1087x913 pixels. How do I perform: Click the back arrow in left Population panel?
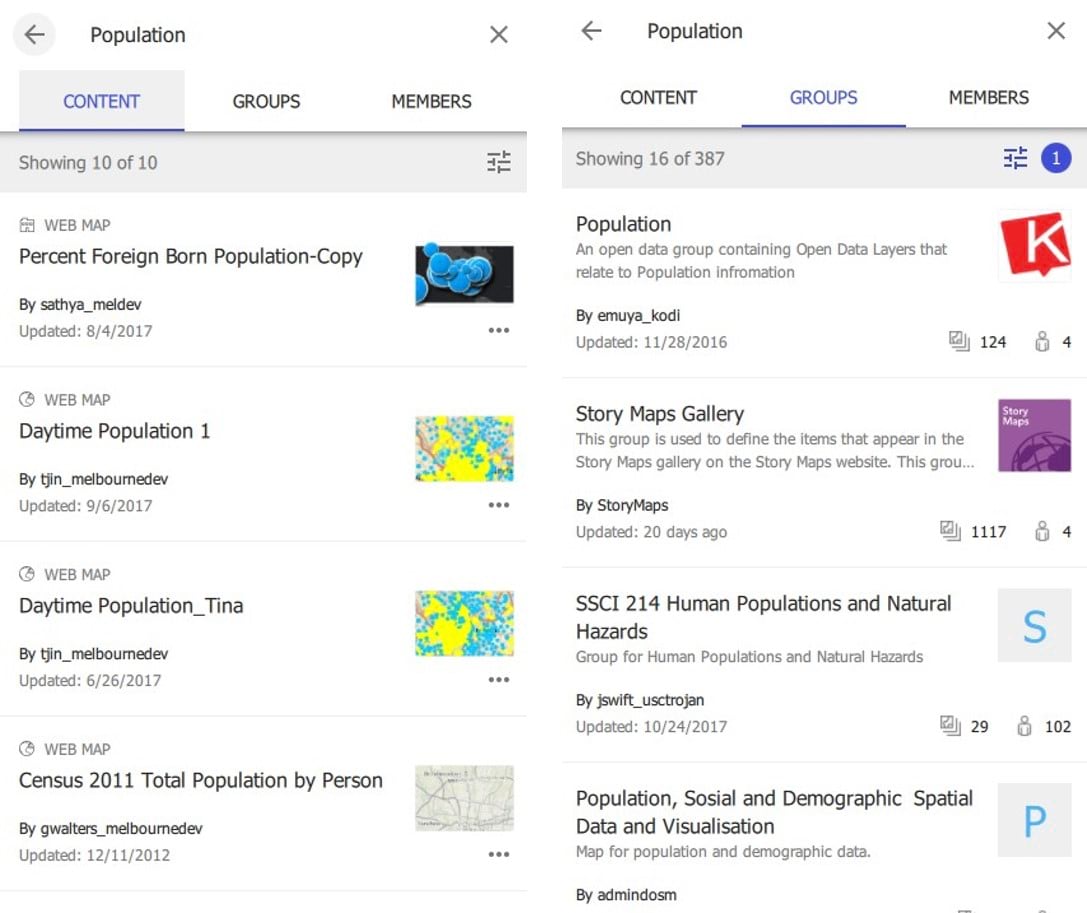pos(35,35)
